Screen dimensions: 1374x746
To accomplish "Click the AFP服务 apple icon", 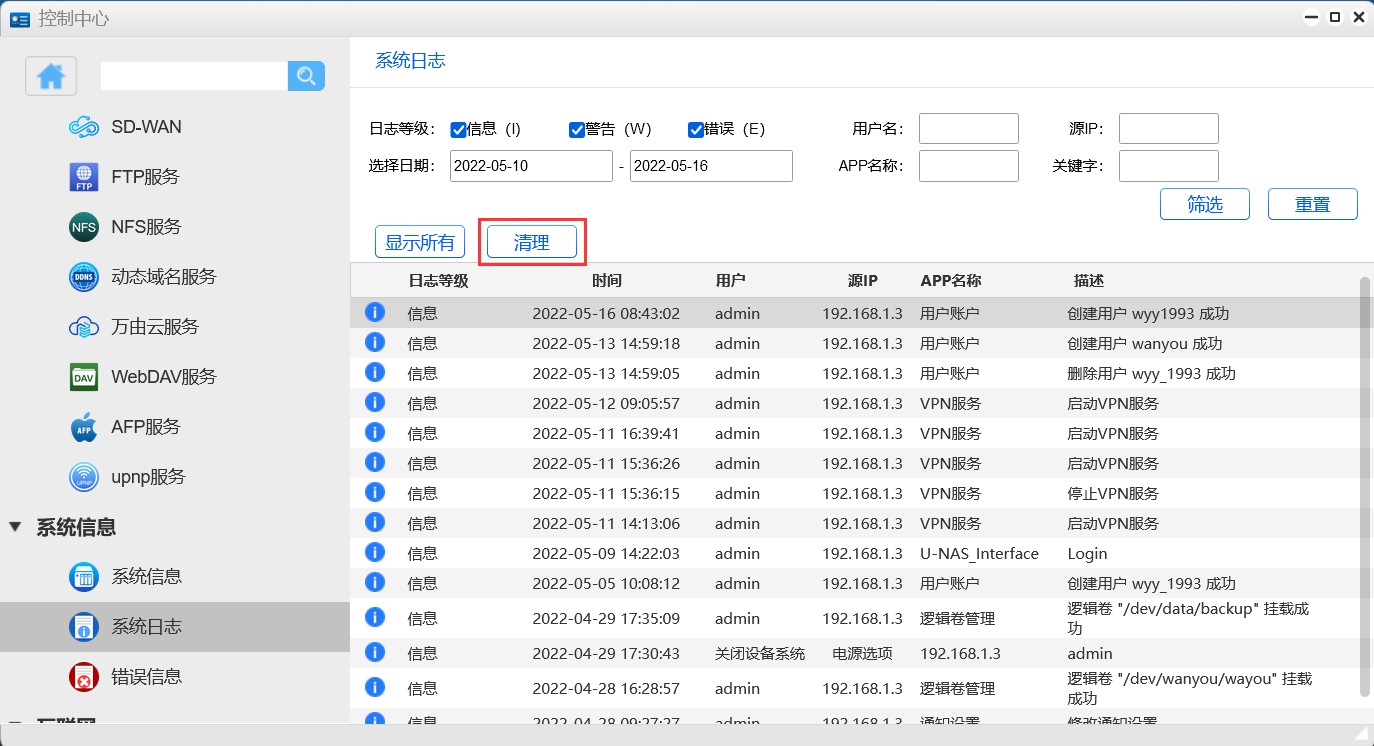I will tap(84, 427).
